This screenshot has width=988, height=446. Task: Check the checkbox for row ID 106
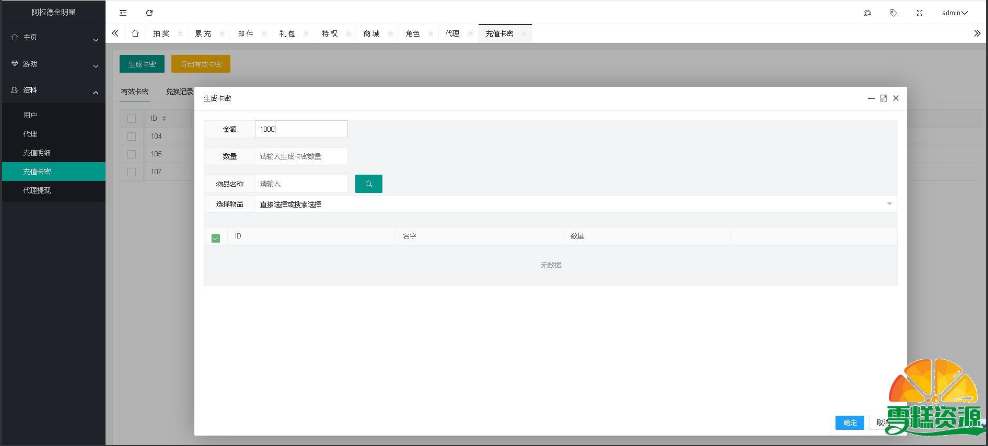[x=131, y=154]
